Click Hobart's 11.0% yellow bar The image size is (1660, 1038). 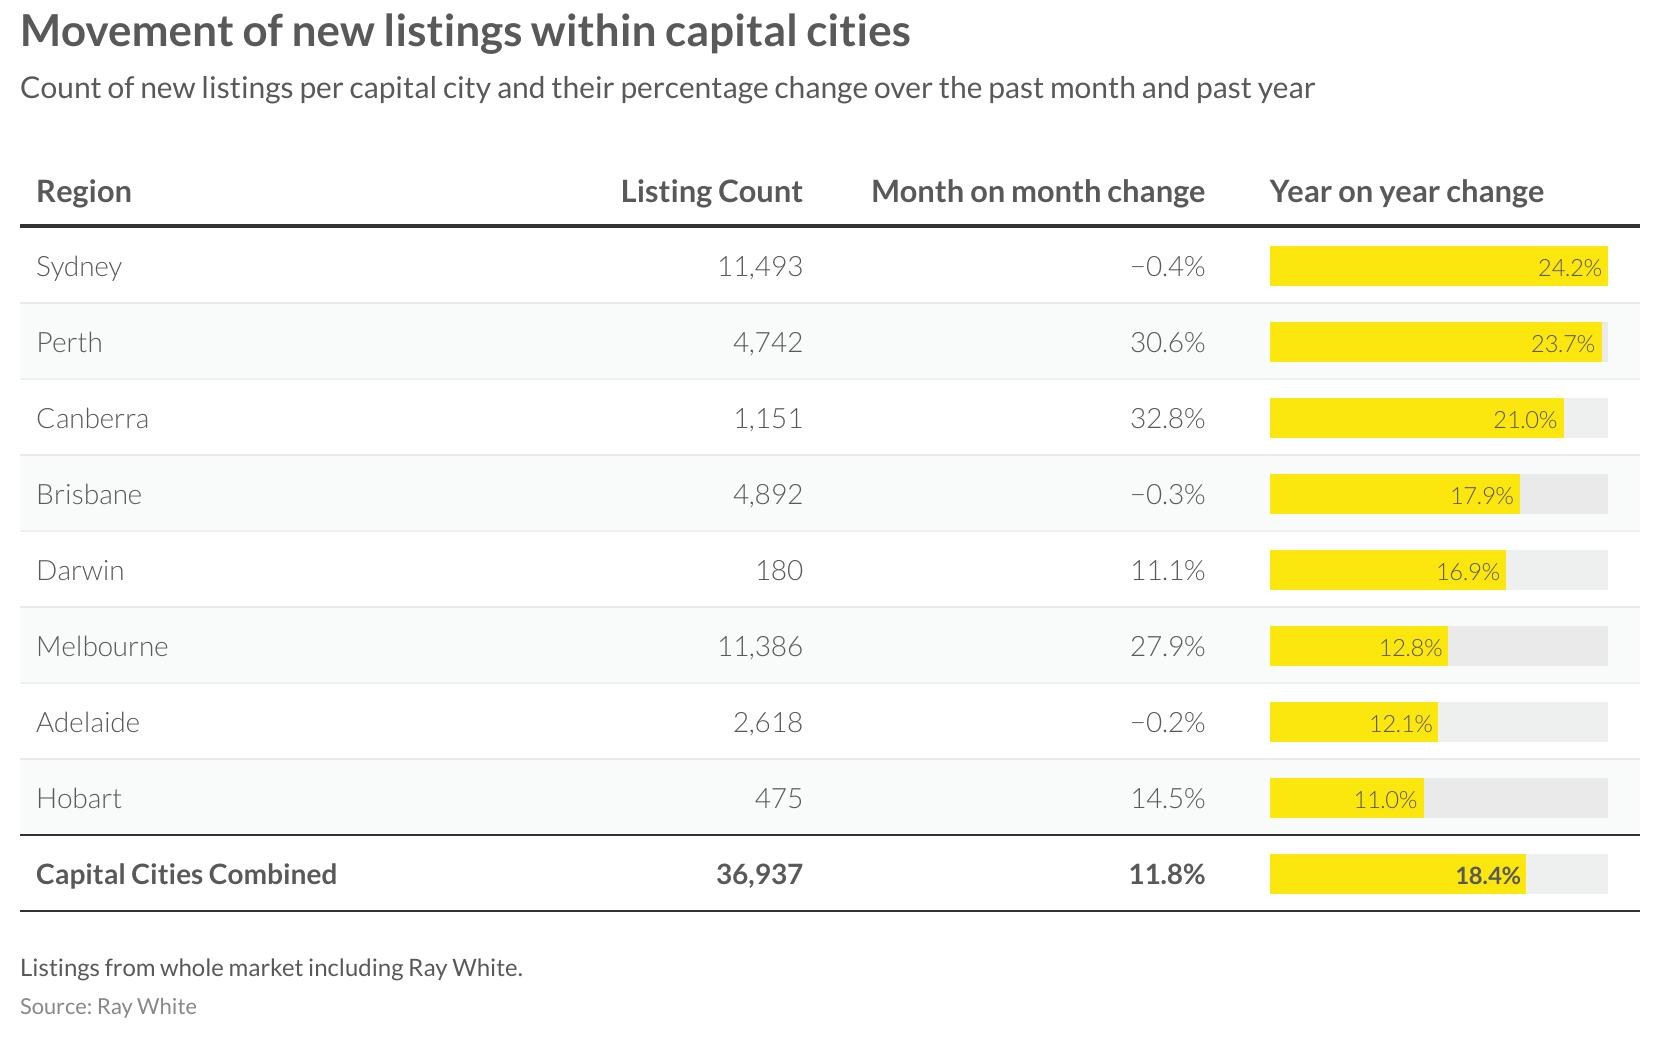click(1346, 798)
